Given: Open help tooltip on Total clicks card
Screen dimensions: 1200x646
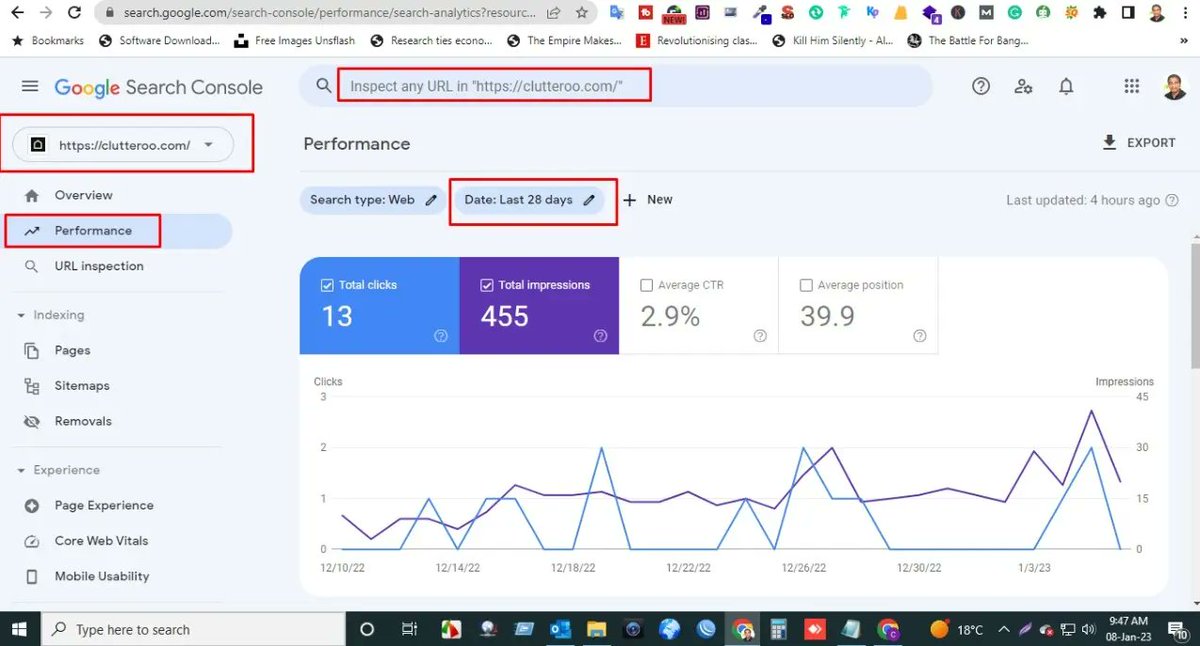Looking at the screenshot, I should (x=441, y=336).
